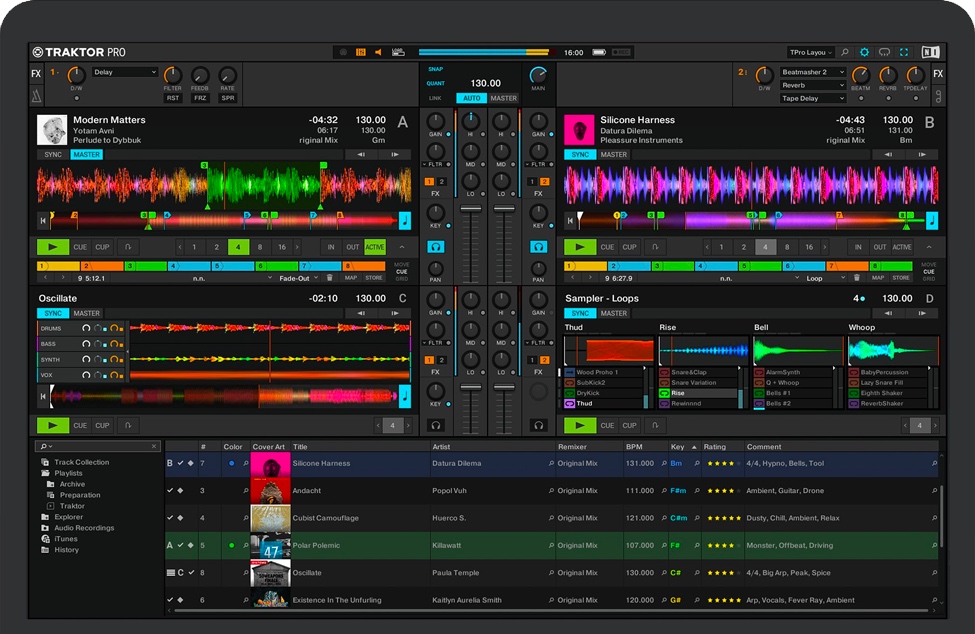This screenshot has height=634, width=975.
Task: Open the TPro Layout selector dropdown
Action: [x=810, y=52]
